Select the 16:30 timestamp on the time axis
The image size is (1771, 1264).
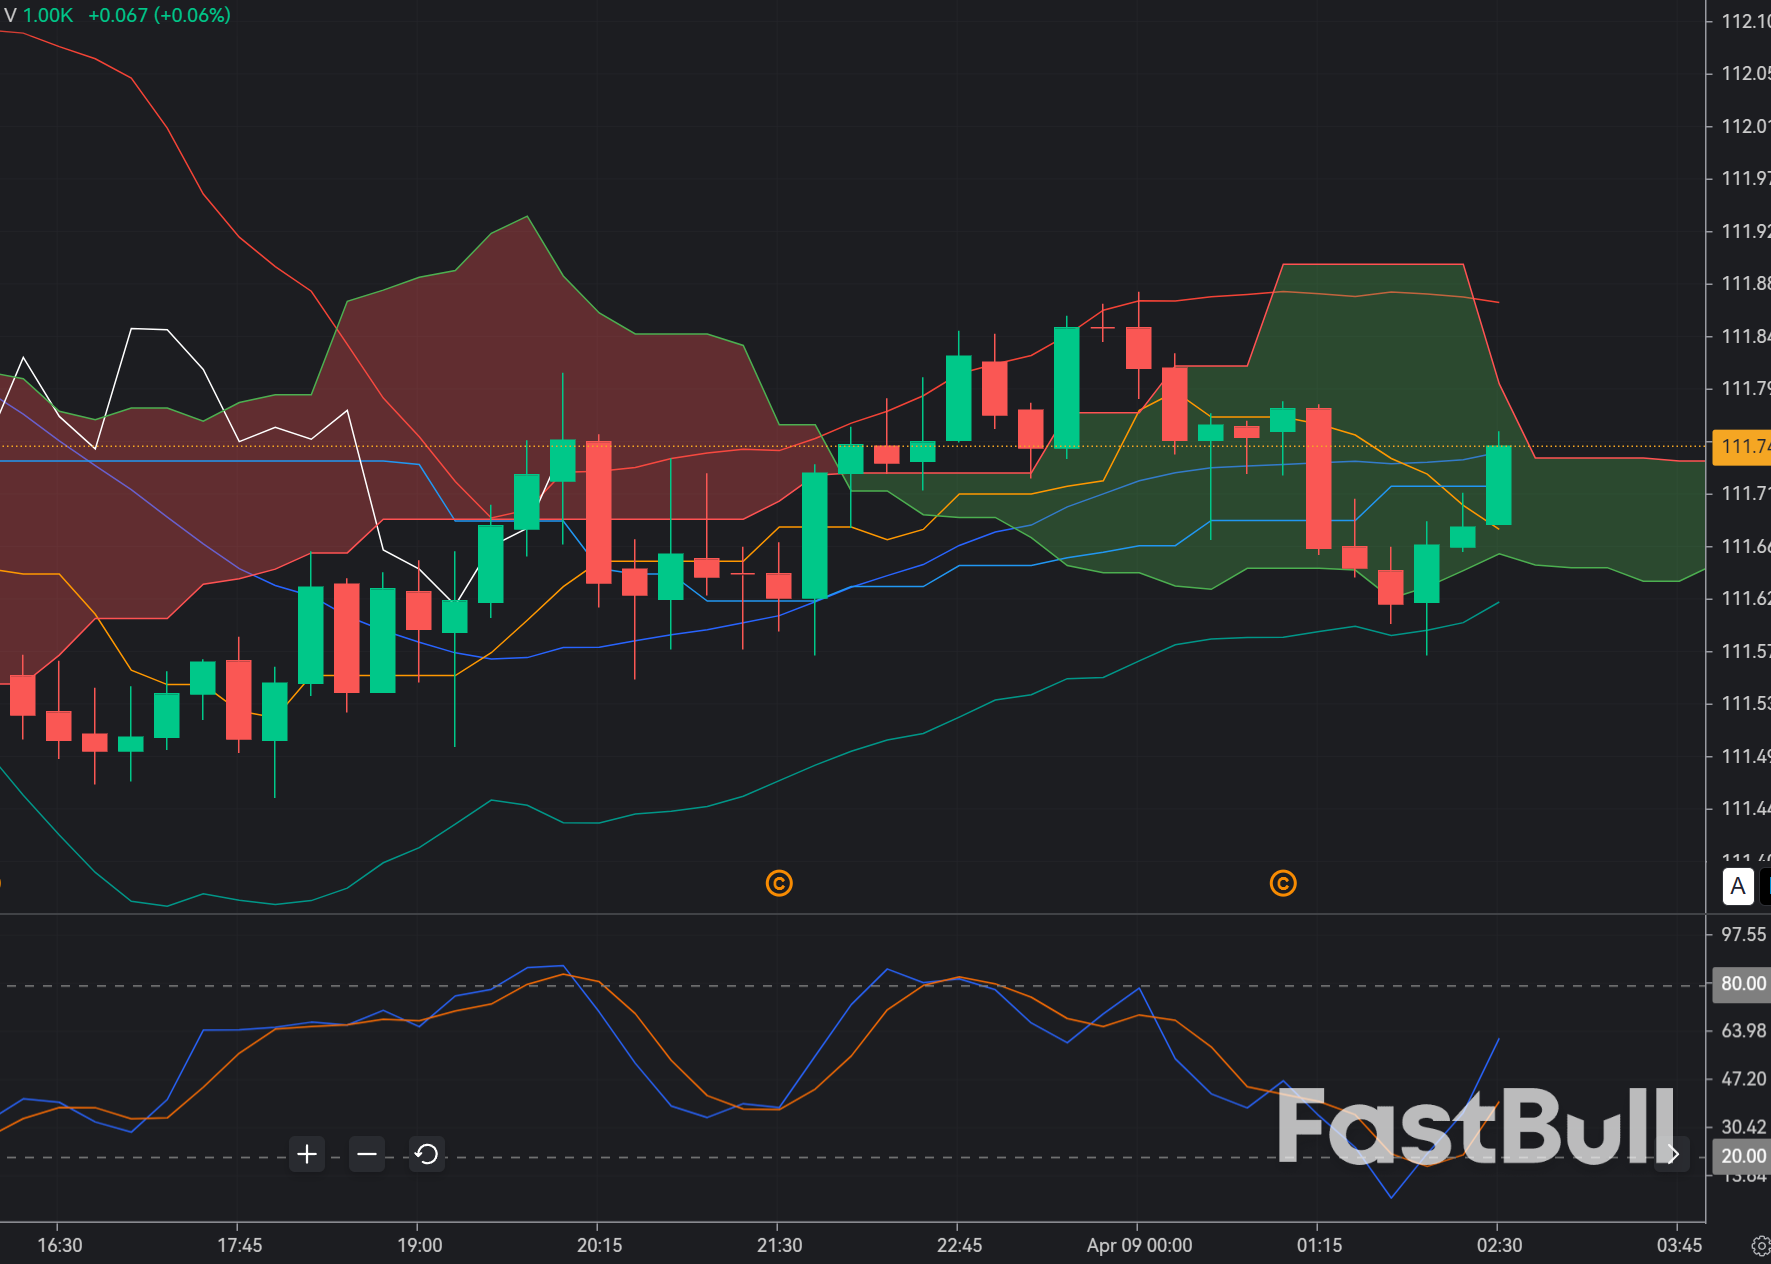59,1246
